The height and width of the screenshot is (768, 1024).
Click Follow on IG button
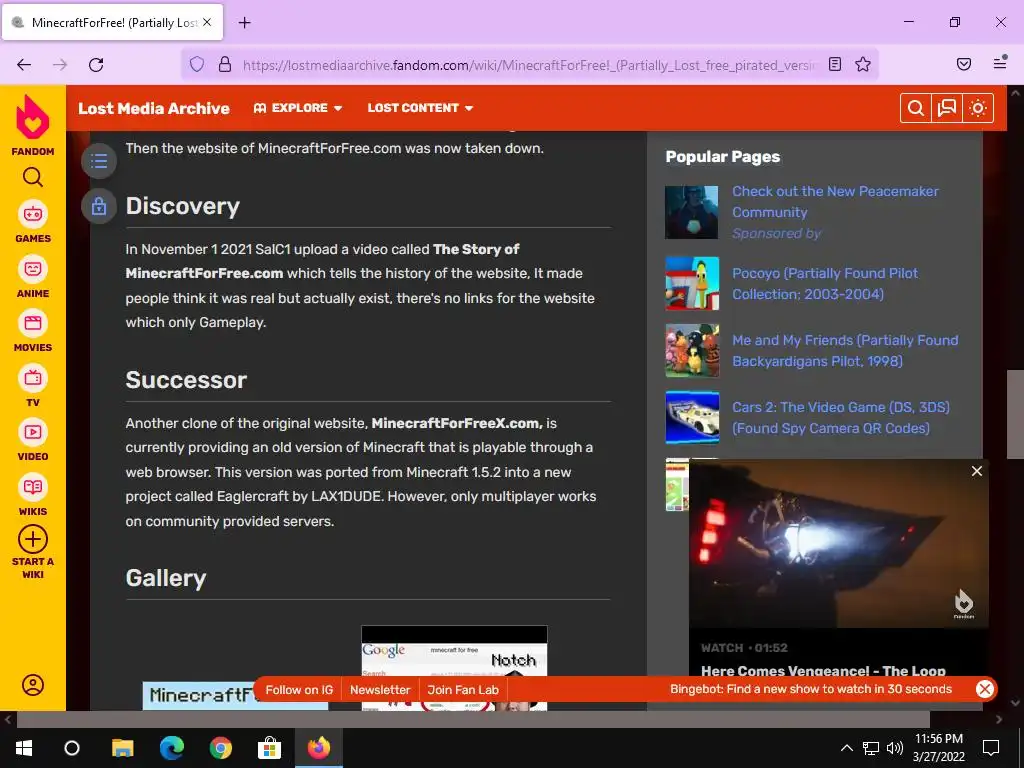299,690
